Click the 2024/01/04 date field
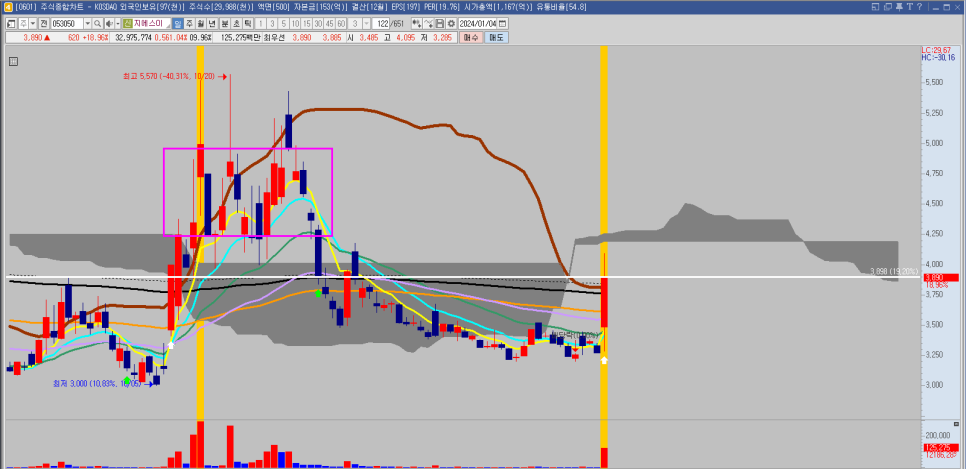 click(478, 23)
